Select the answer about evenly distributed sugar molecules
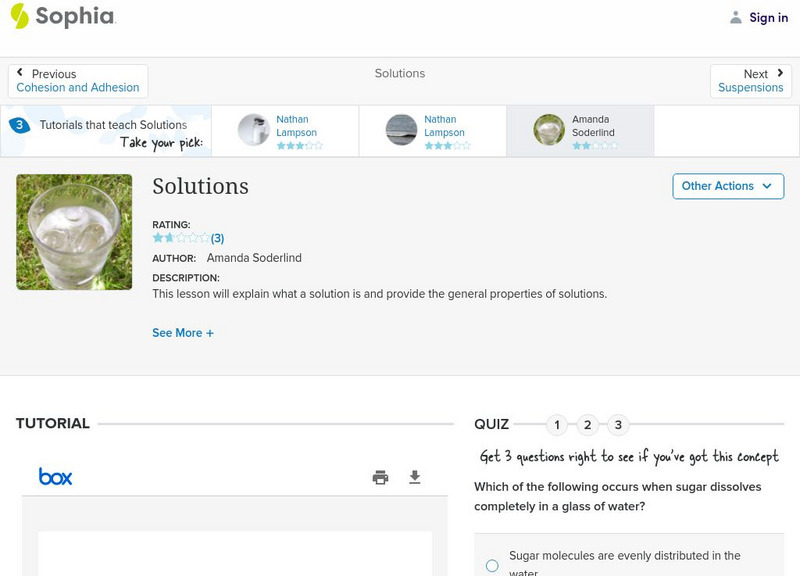This screenshot has height=576, width=800. point(491,563)
